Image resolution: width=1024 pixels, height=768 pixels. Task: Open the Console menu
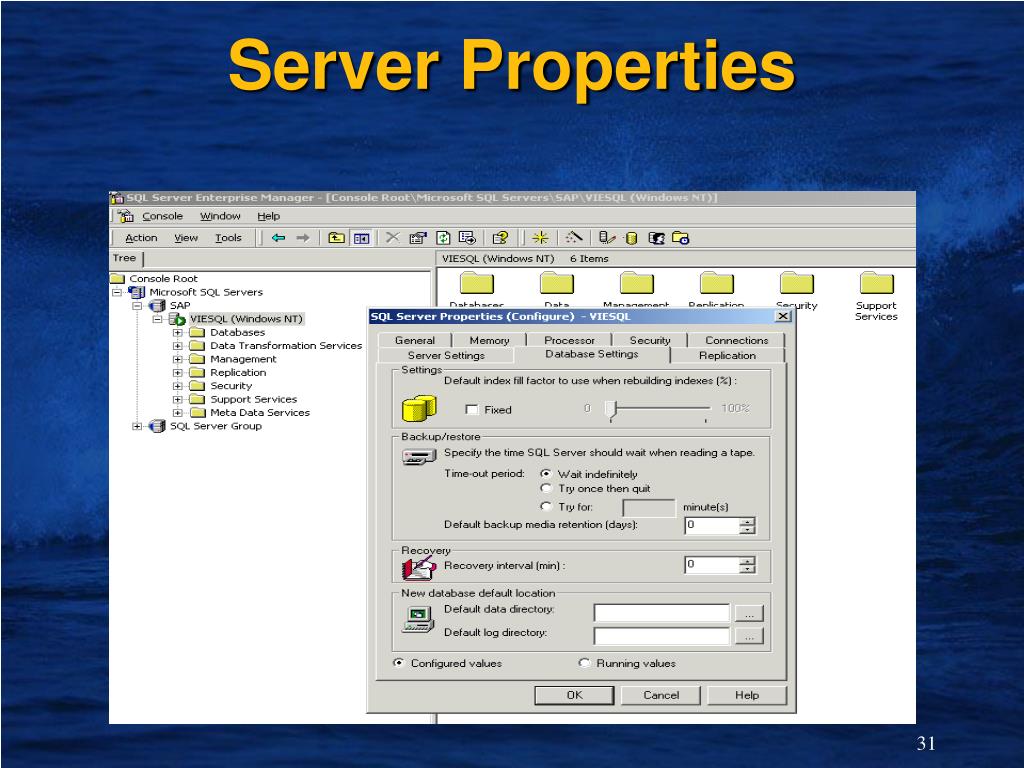pyautogui.click(x=163, y=216)
